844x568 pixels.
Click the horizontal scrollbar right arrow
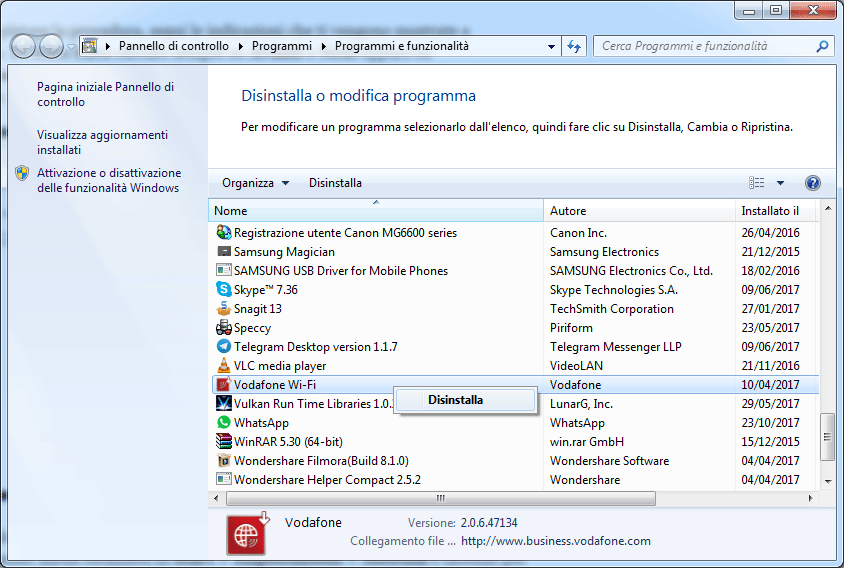(x=811, y=499)
